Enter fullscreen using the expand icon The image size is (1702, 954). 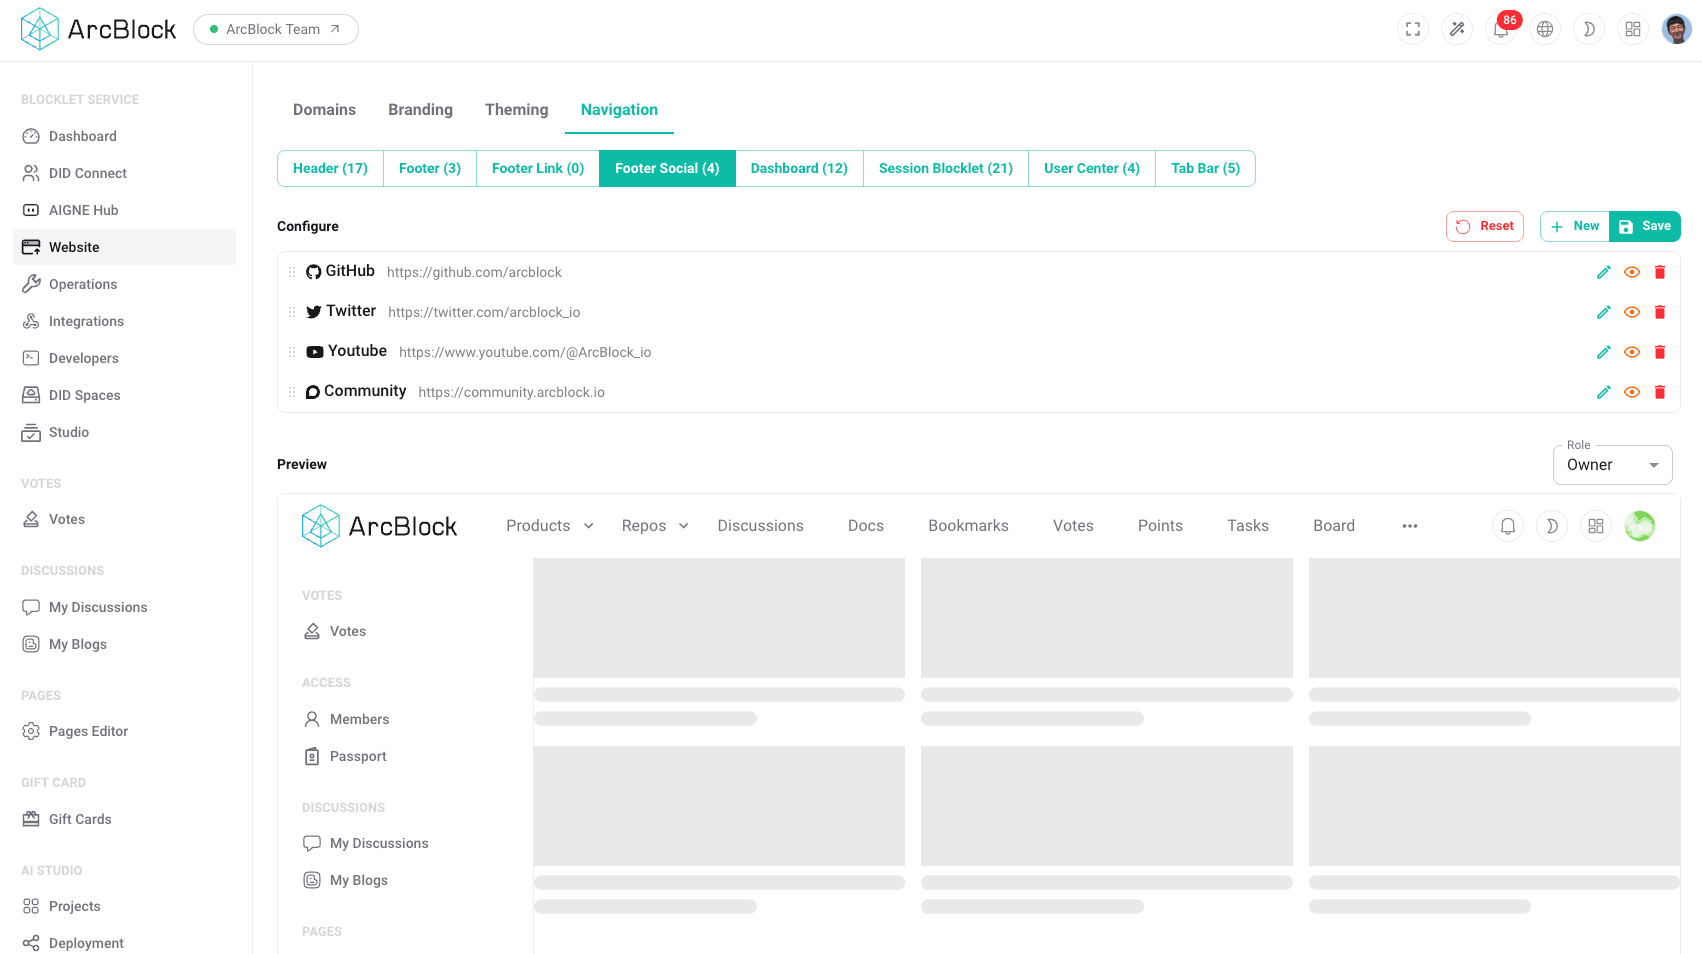(1413, 29)
